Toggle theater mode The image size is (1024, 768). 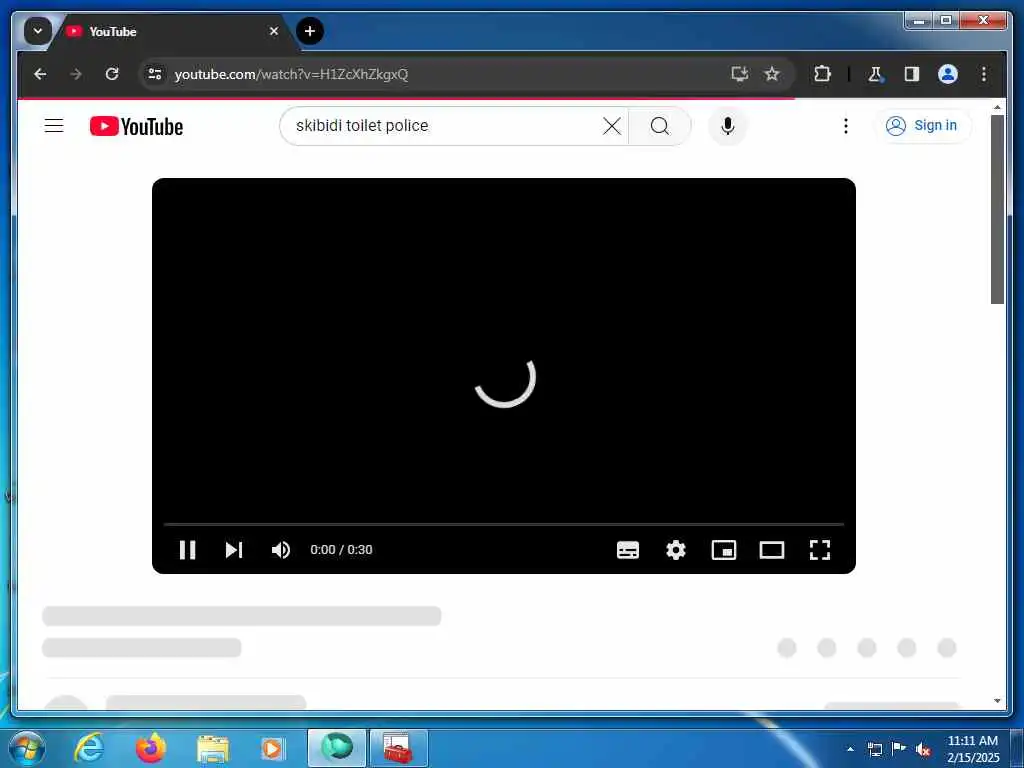772,550
